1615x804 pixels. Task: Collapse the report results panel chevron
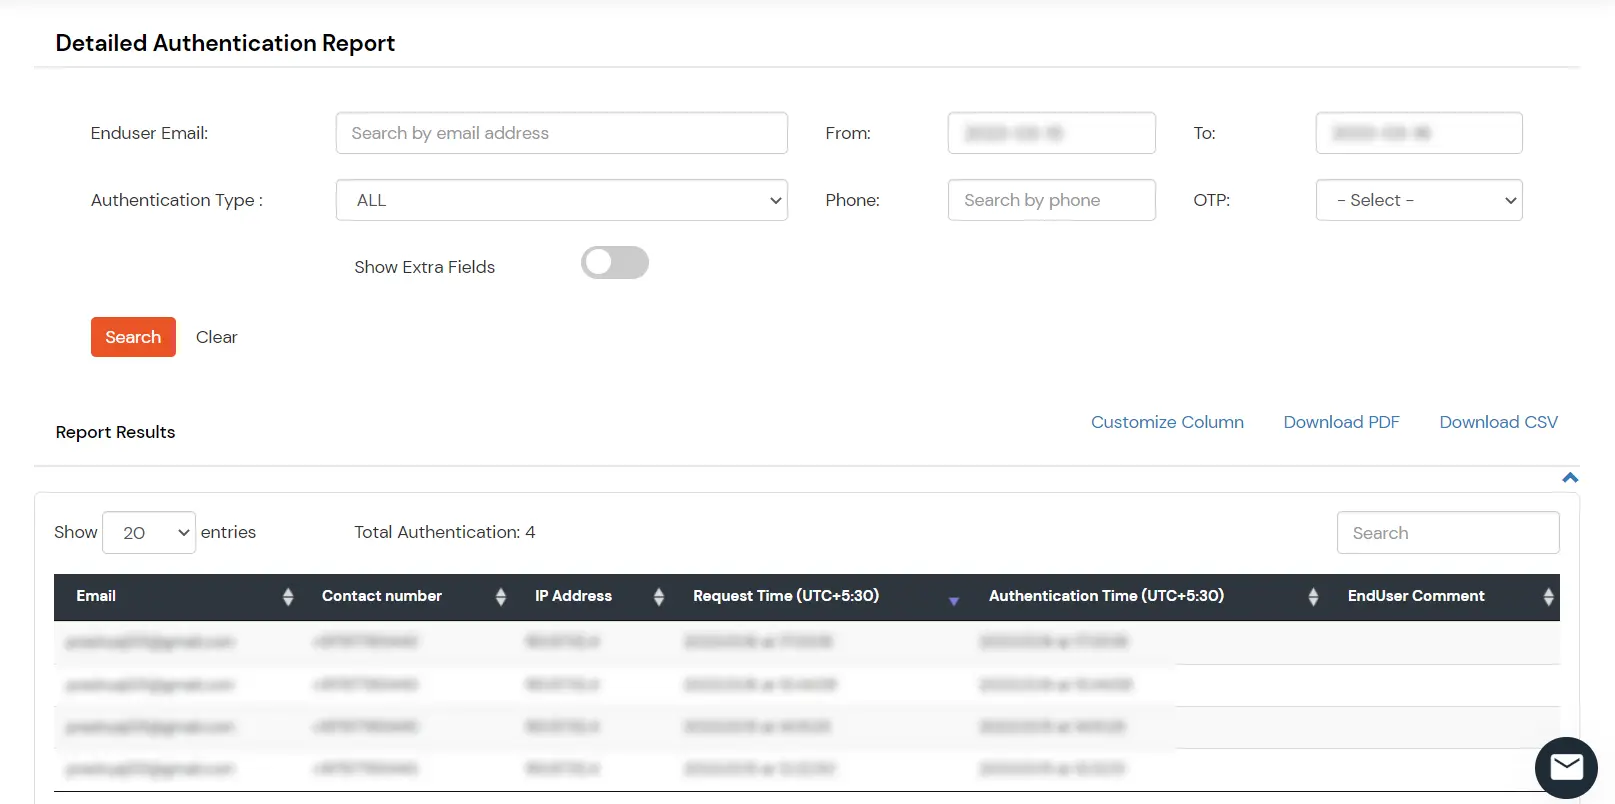click(x=1570, y=478)
